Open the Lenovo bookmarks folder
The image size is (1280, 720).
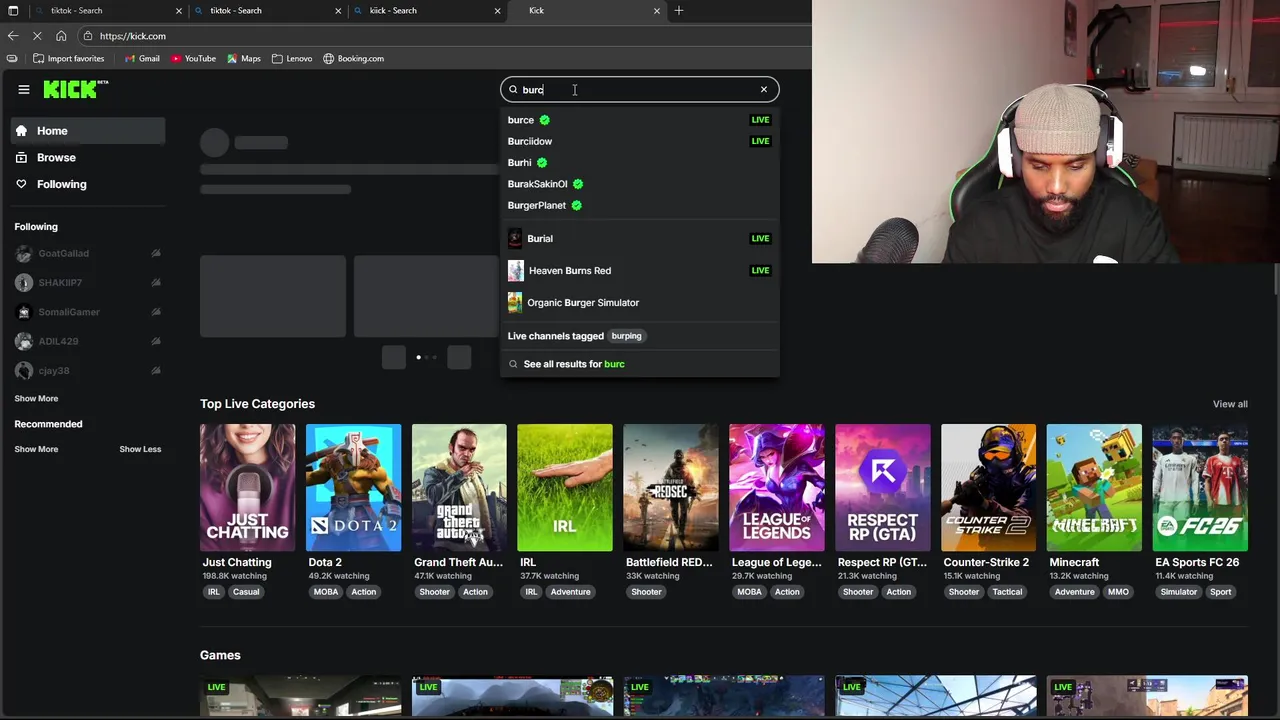[292, 58]
